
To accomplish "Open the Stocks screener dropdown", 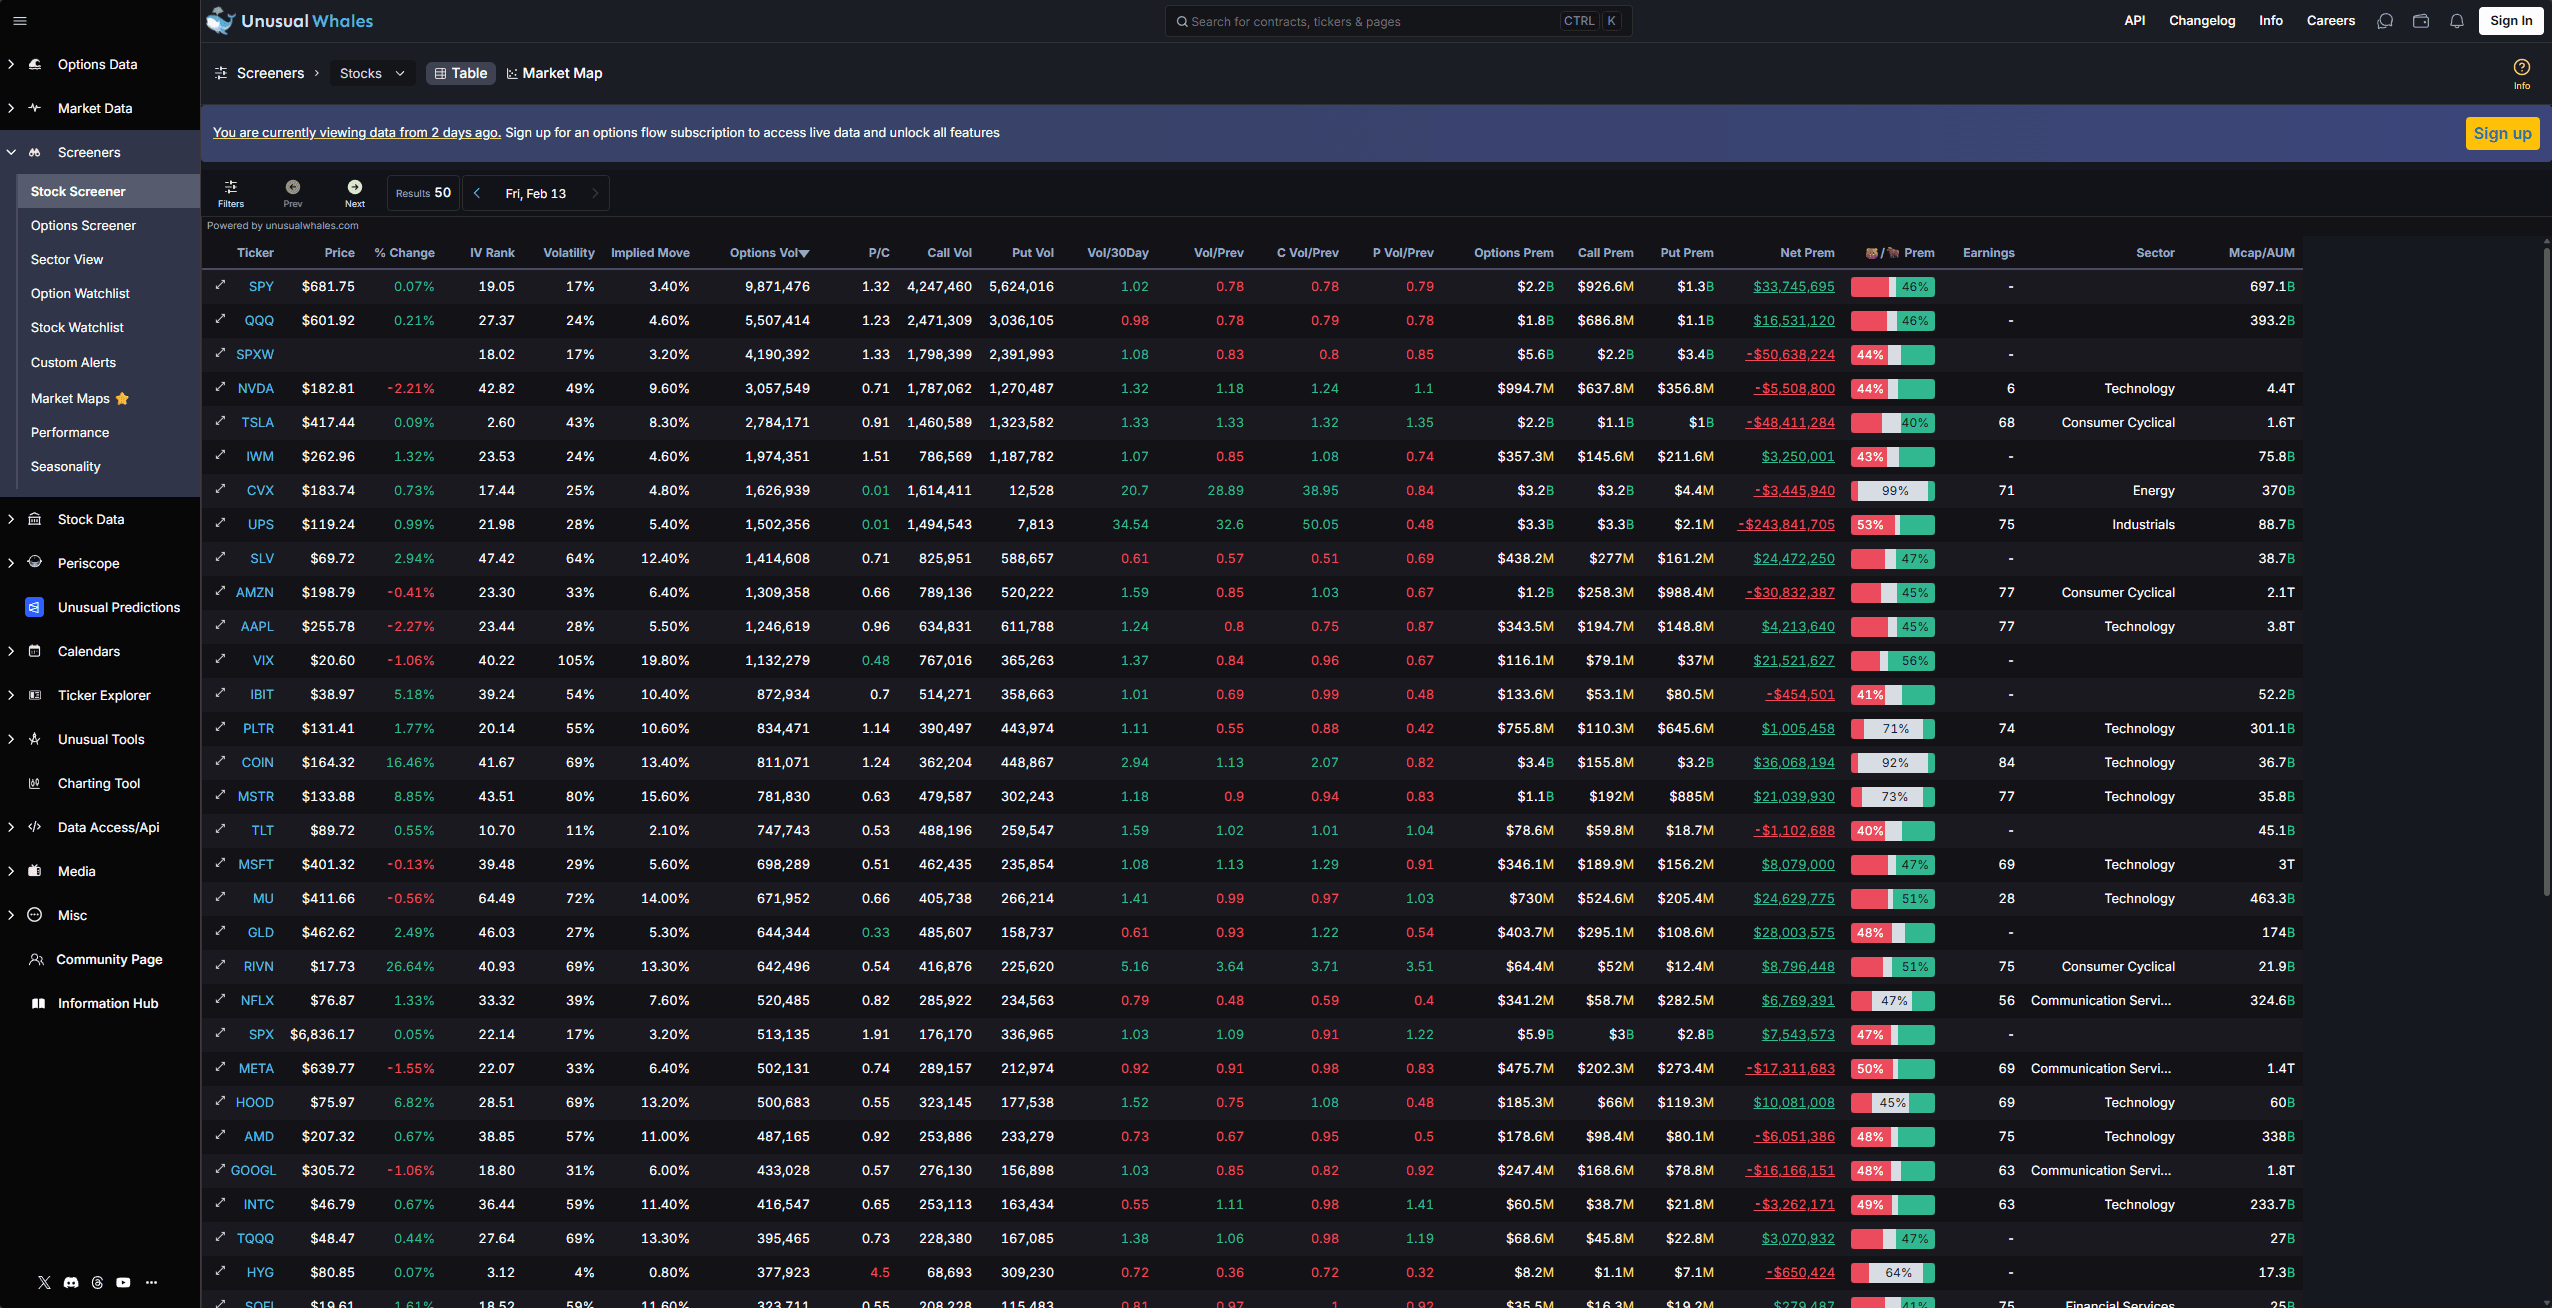I will click(x=372, y=73).
